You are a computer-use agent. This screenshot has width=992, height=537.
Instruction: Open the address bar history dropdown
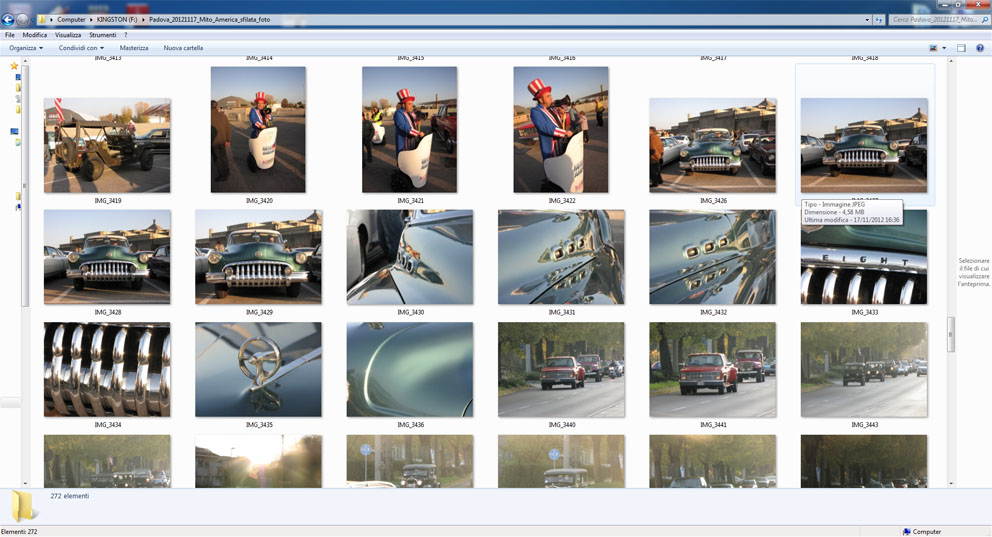pos(867,20)
